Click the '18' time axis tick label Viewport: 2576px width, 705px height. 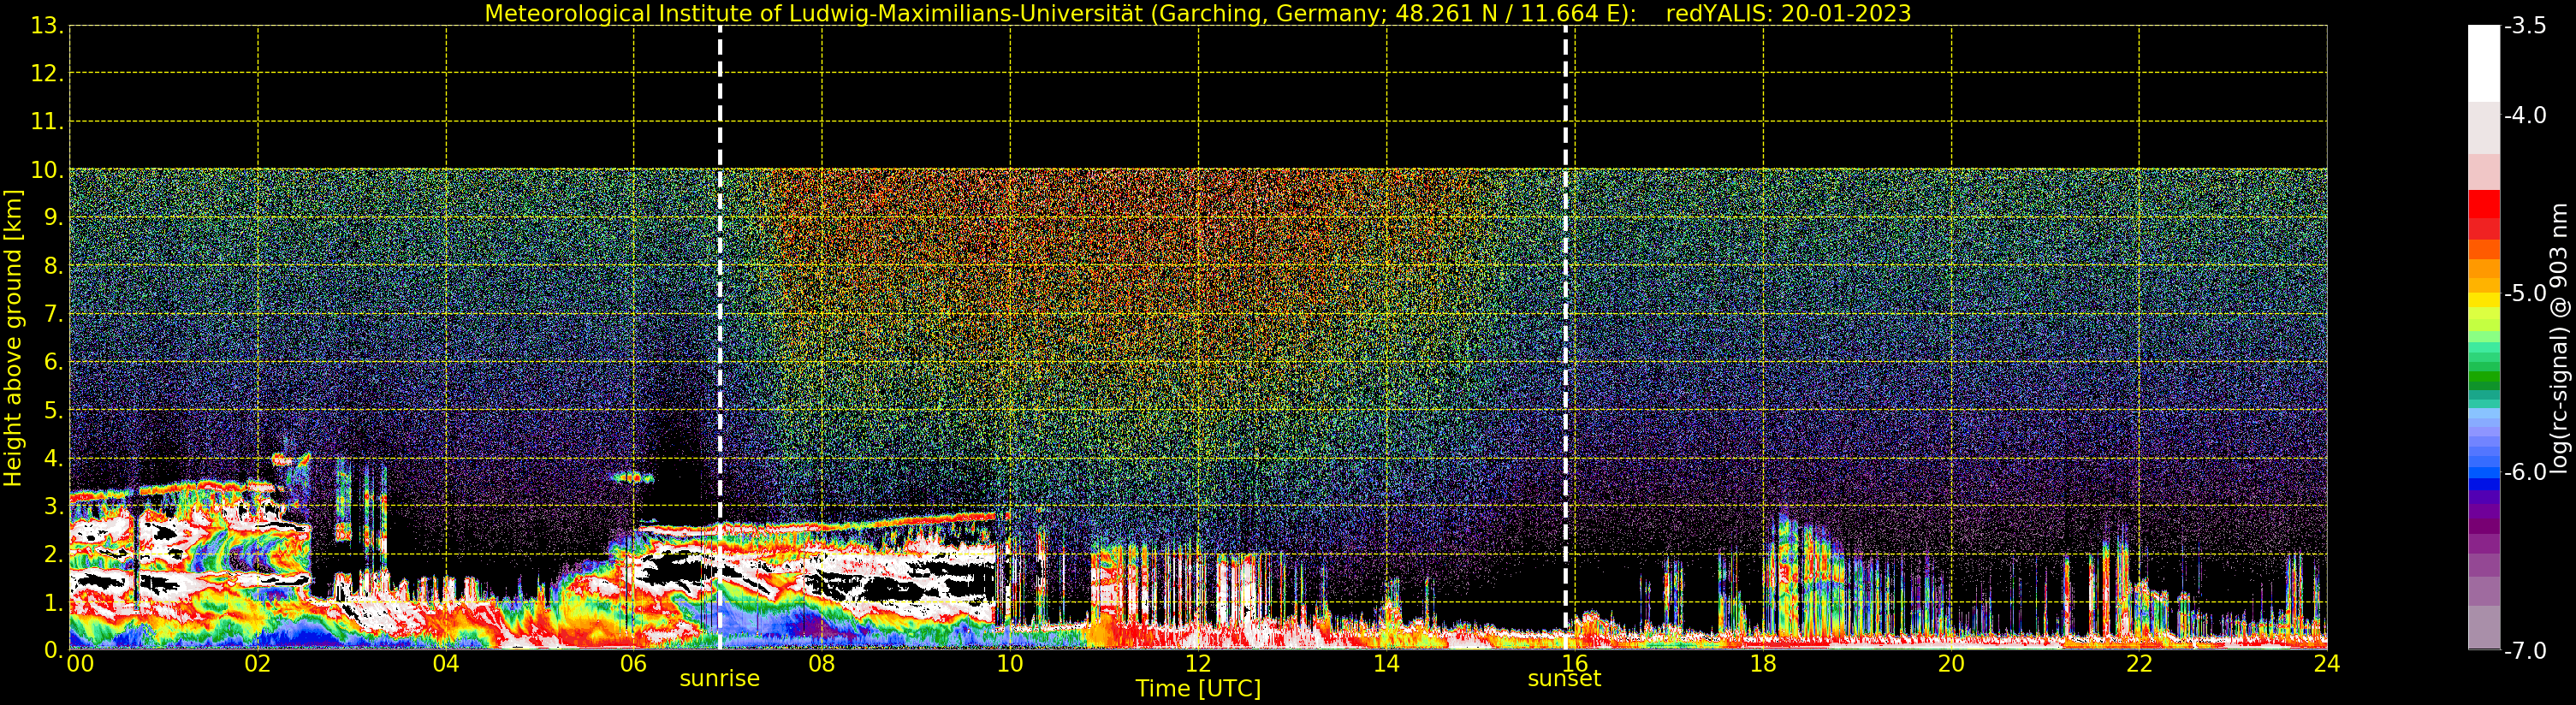pyautogui.click(x=1763, y=664)
